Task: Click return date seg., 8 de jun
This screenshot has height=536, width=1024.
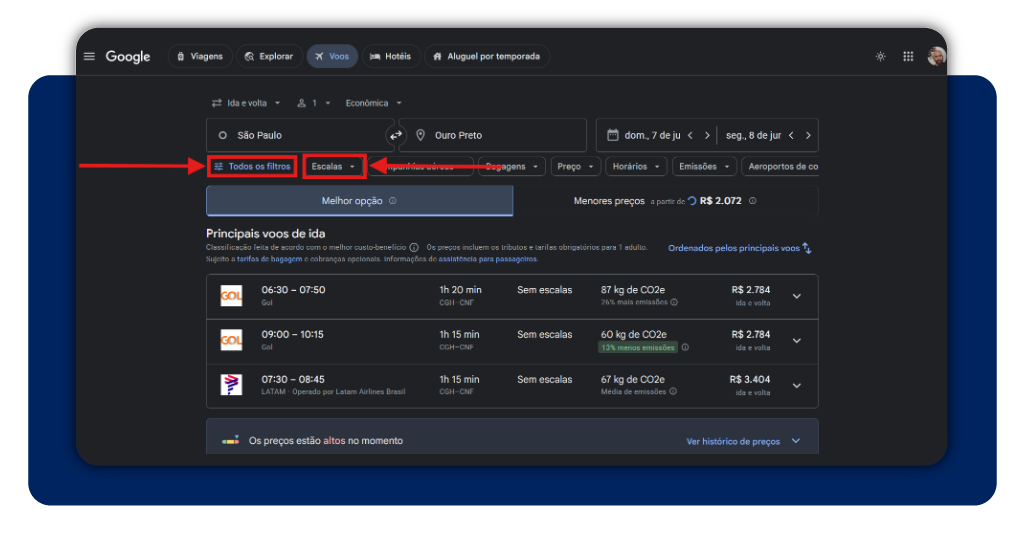Action: [754, 135]
